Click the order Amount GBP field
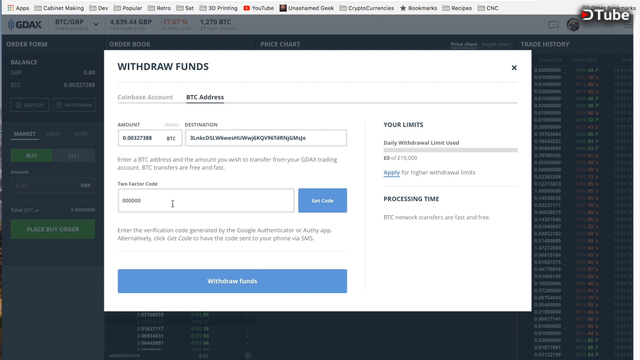The width and height of the screenshot is (640, 360). point(53,185)
